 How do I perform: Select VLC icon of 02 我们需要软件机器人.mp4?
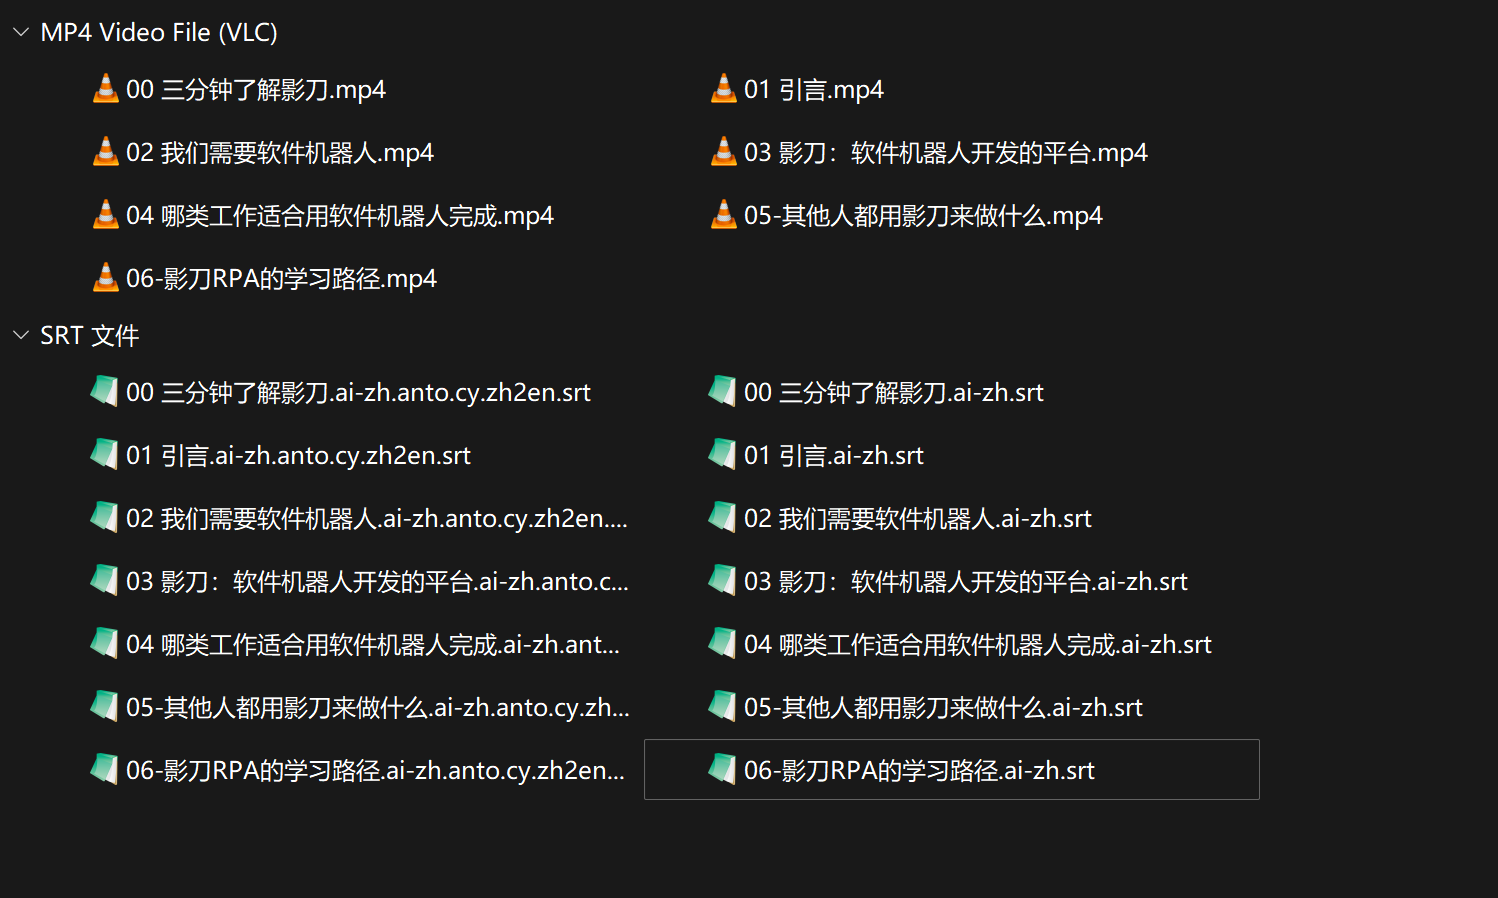click(105, 152)
